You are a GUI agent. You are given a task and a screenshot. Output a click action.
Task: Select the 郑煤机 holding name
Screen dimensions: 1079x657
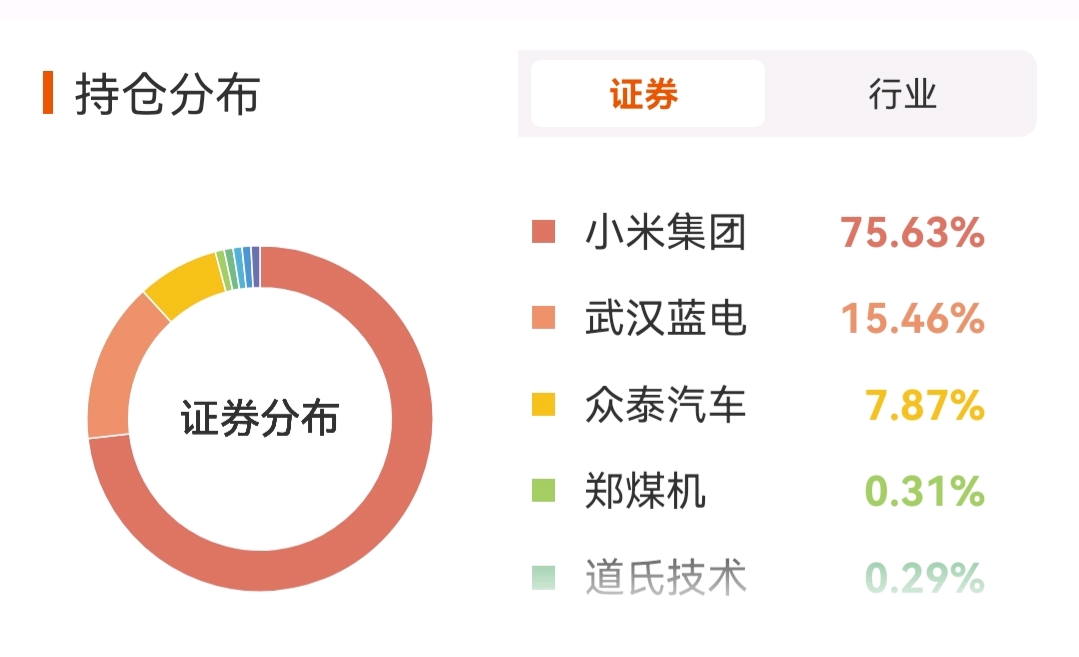coord(645,491)
